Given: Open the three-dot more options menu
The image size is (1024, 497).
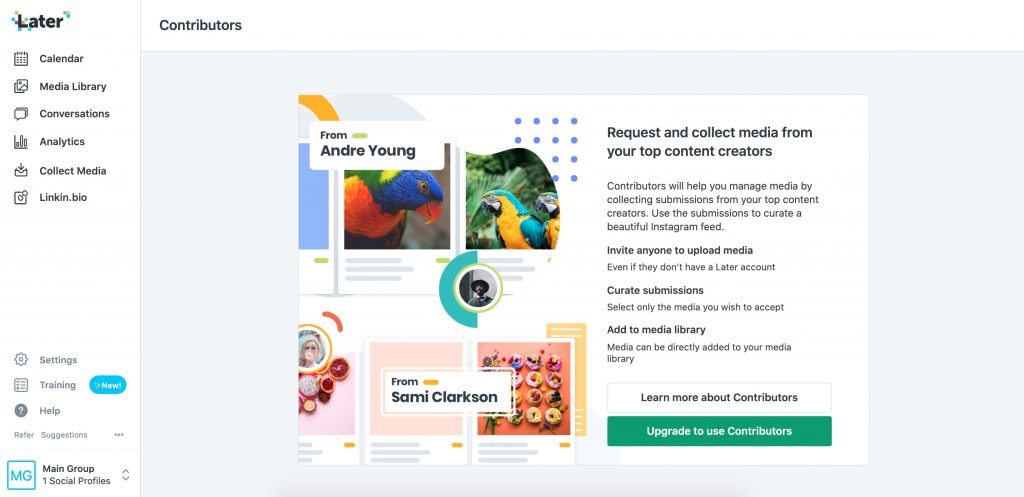Looking at the screenshot, I should click(119, 435).
